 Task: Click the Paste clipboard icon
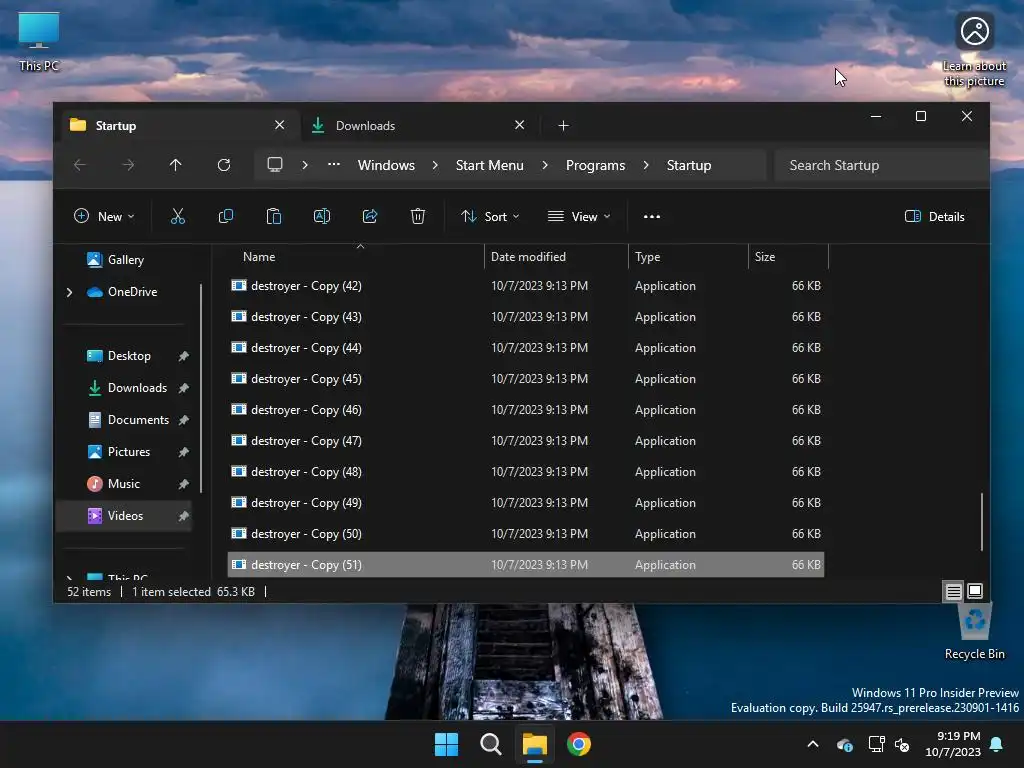[274, 216]
